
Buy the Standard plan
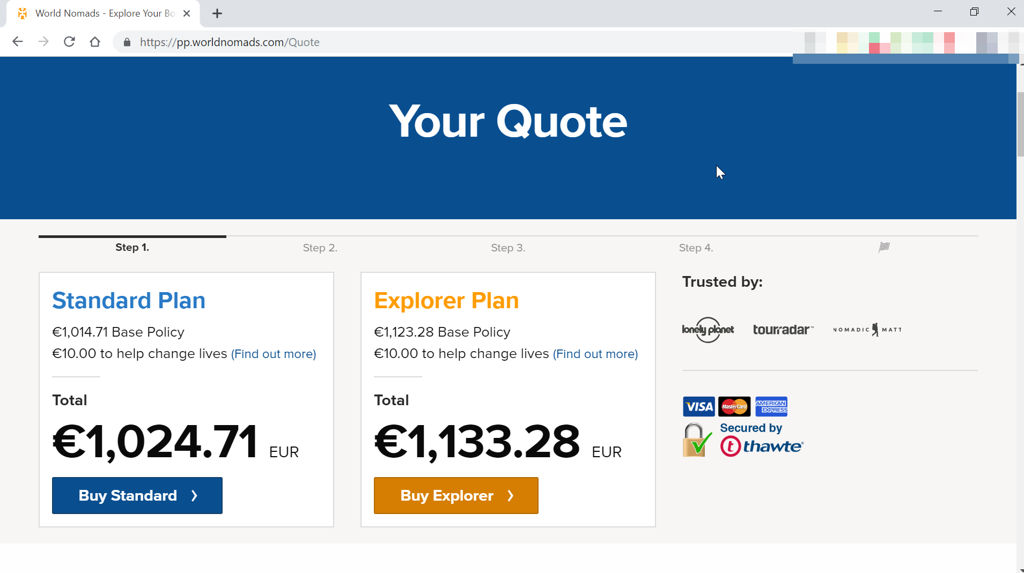137,495
